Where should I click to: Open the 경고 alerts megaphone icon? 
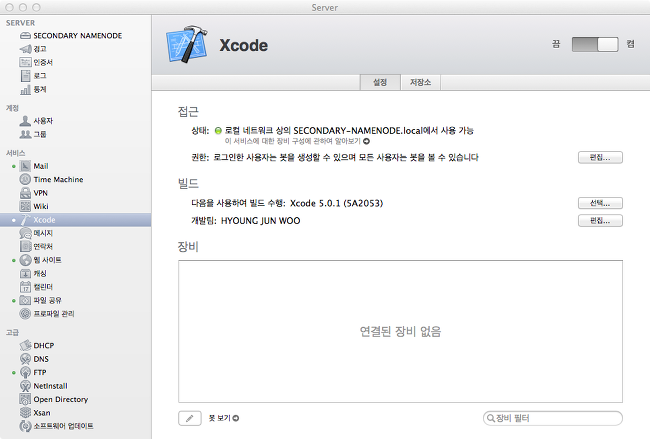point(25,49)
